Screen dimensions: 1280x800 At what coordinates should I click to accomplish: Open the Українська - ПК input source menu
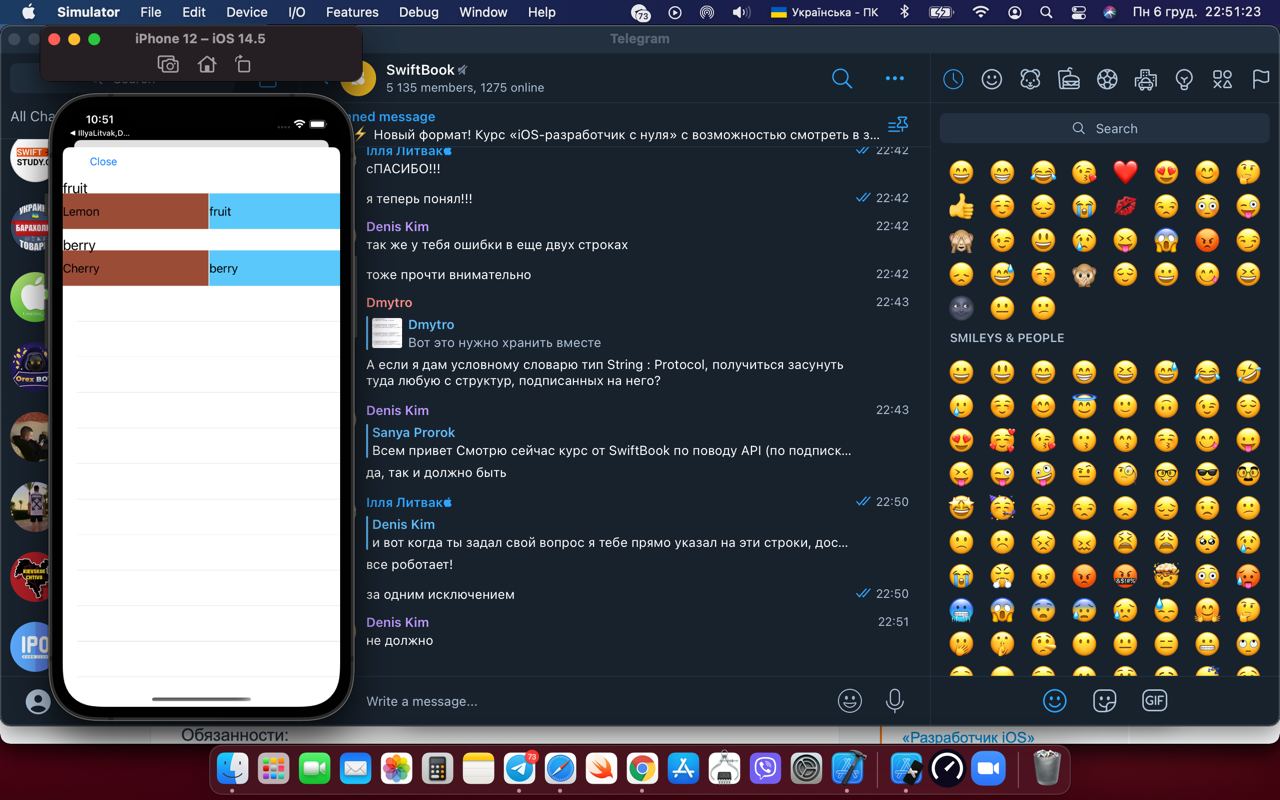point(826,12)
